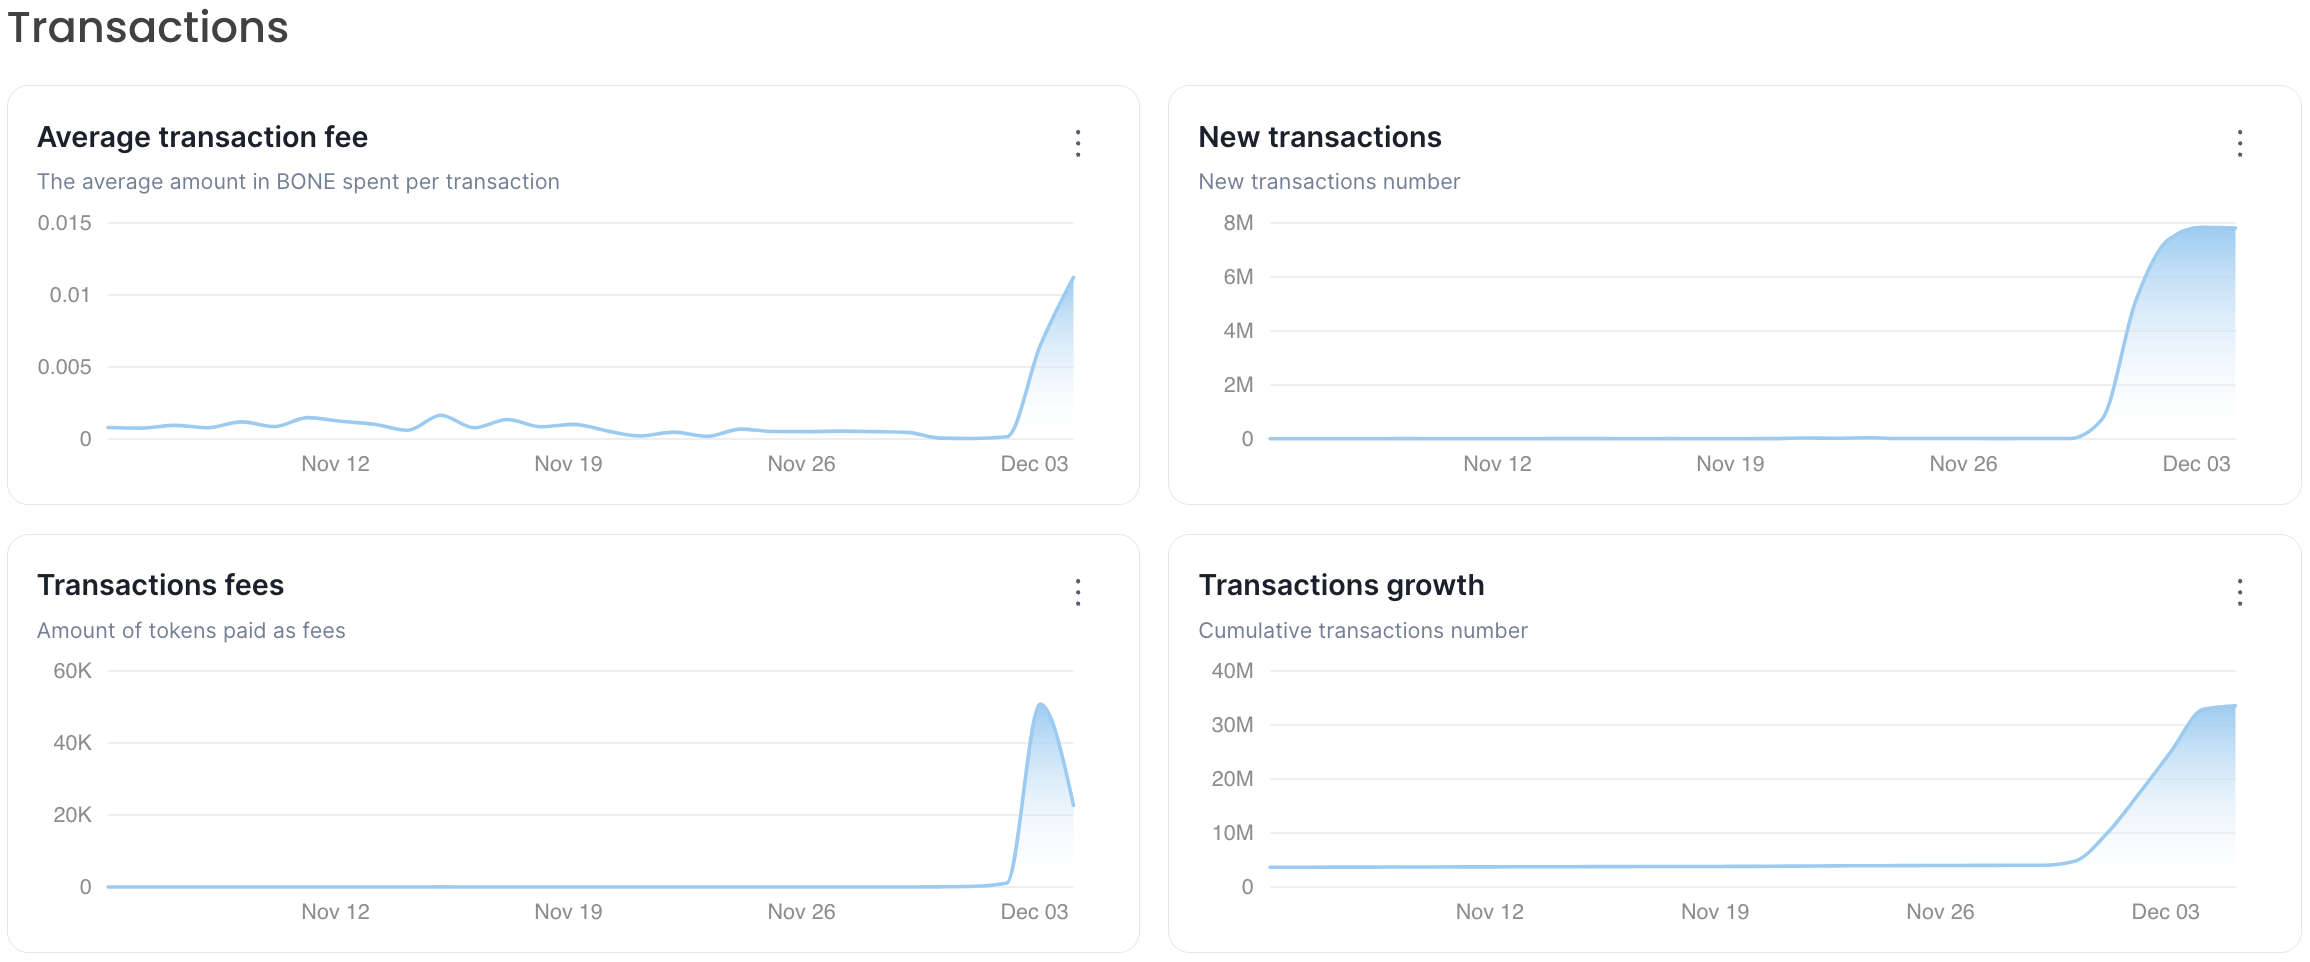Open the Average transaction fee options menu
Viewport: 2310px width, 962px height.
tap(1077, 143)
